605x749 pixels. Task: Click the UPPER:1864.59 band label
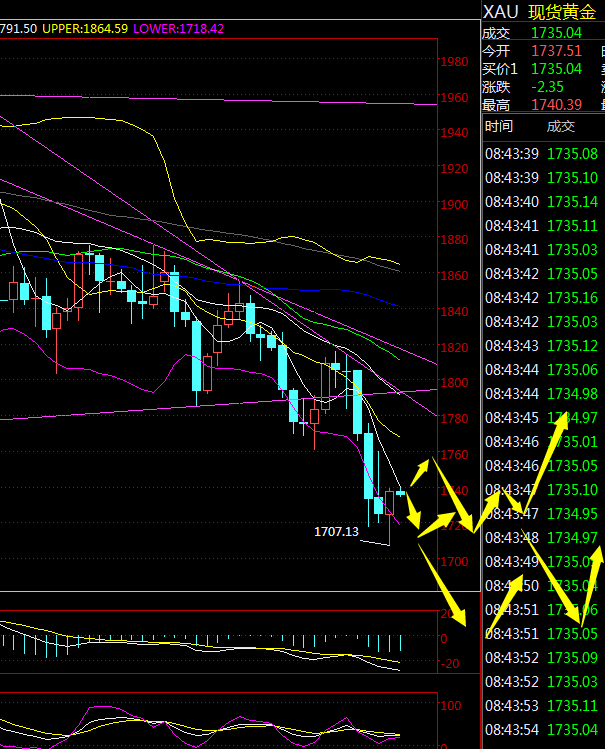85,29
